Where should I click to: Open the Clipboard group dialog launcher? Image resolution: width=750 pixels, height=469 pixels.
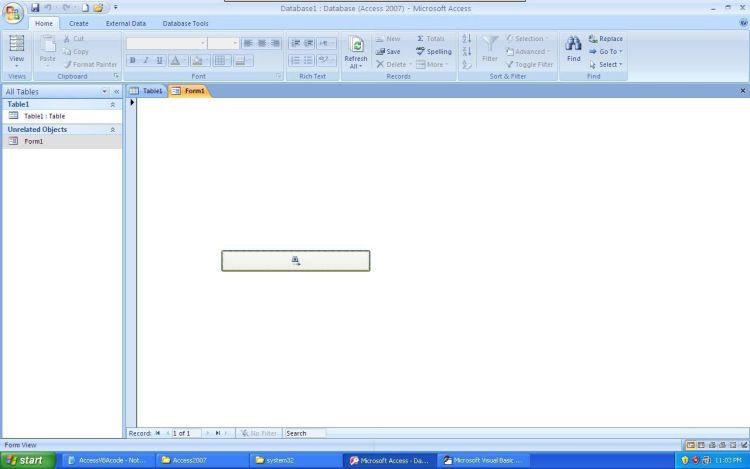[116, 76]
